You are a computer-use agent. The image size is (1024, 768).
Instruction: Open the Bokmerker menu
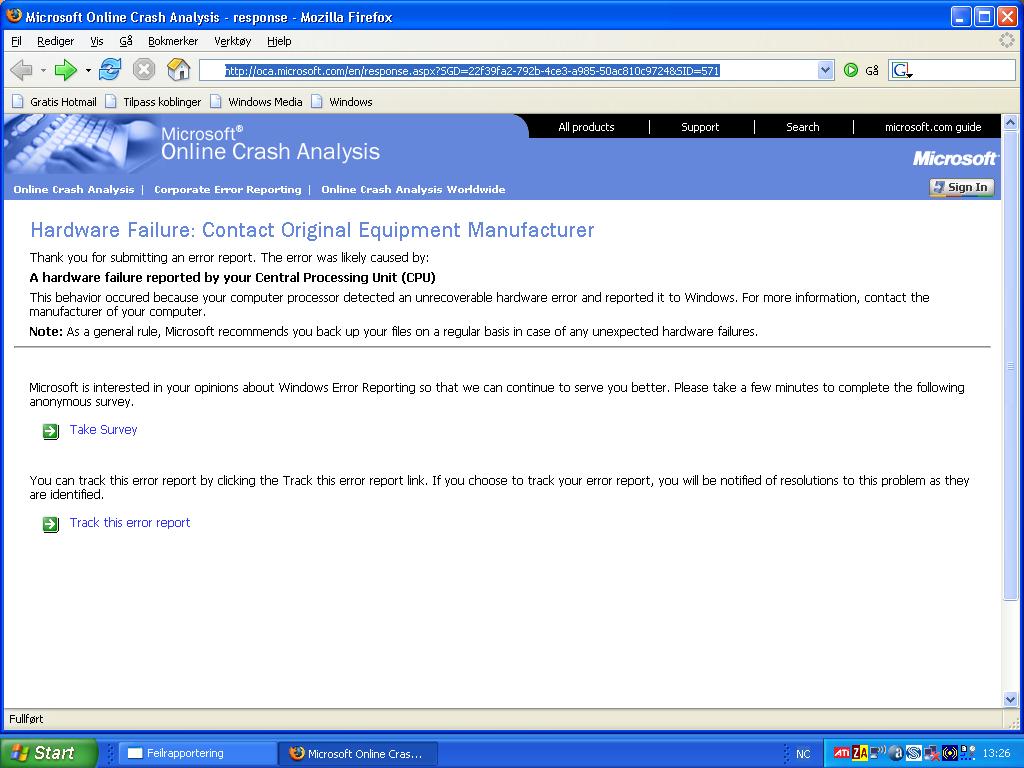172,41
